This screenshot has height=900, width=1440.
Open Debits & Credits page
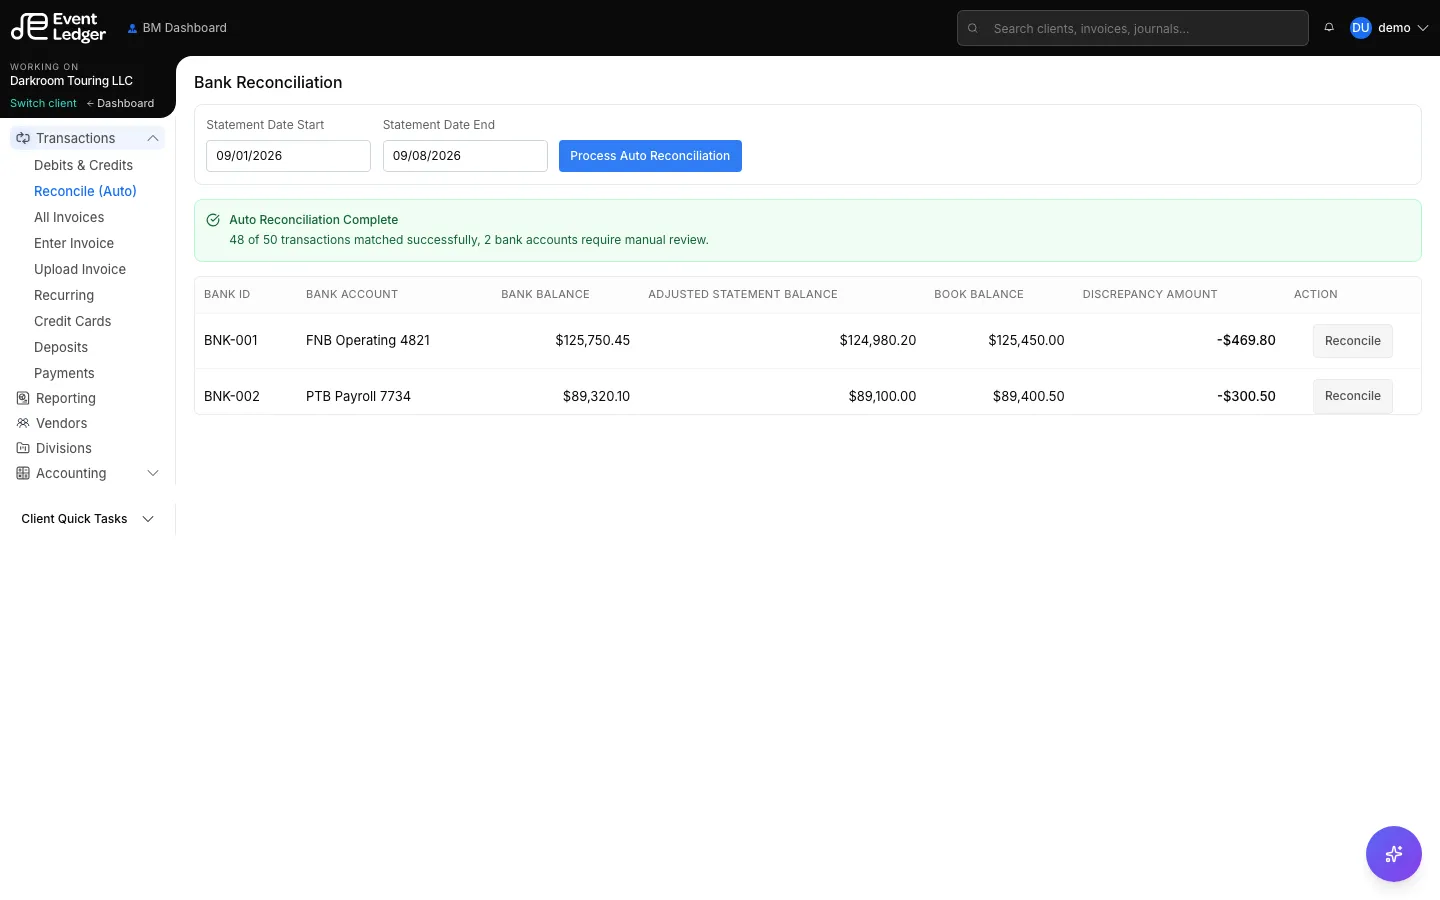[83, 165]
